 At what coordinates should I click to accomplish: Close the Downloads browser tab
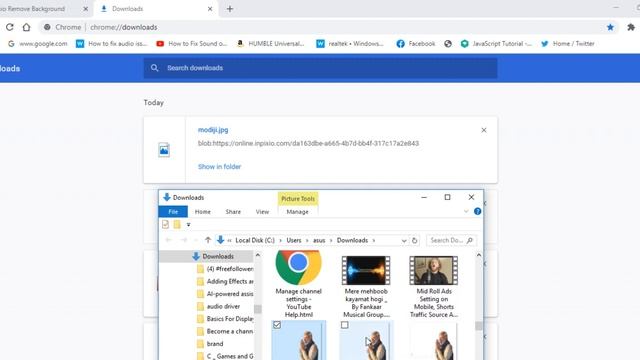click(x=210, y=9)
